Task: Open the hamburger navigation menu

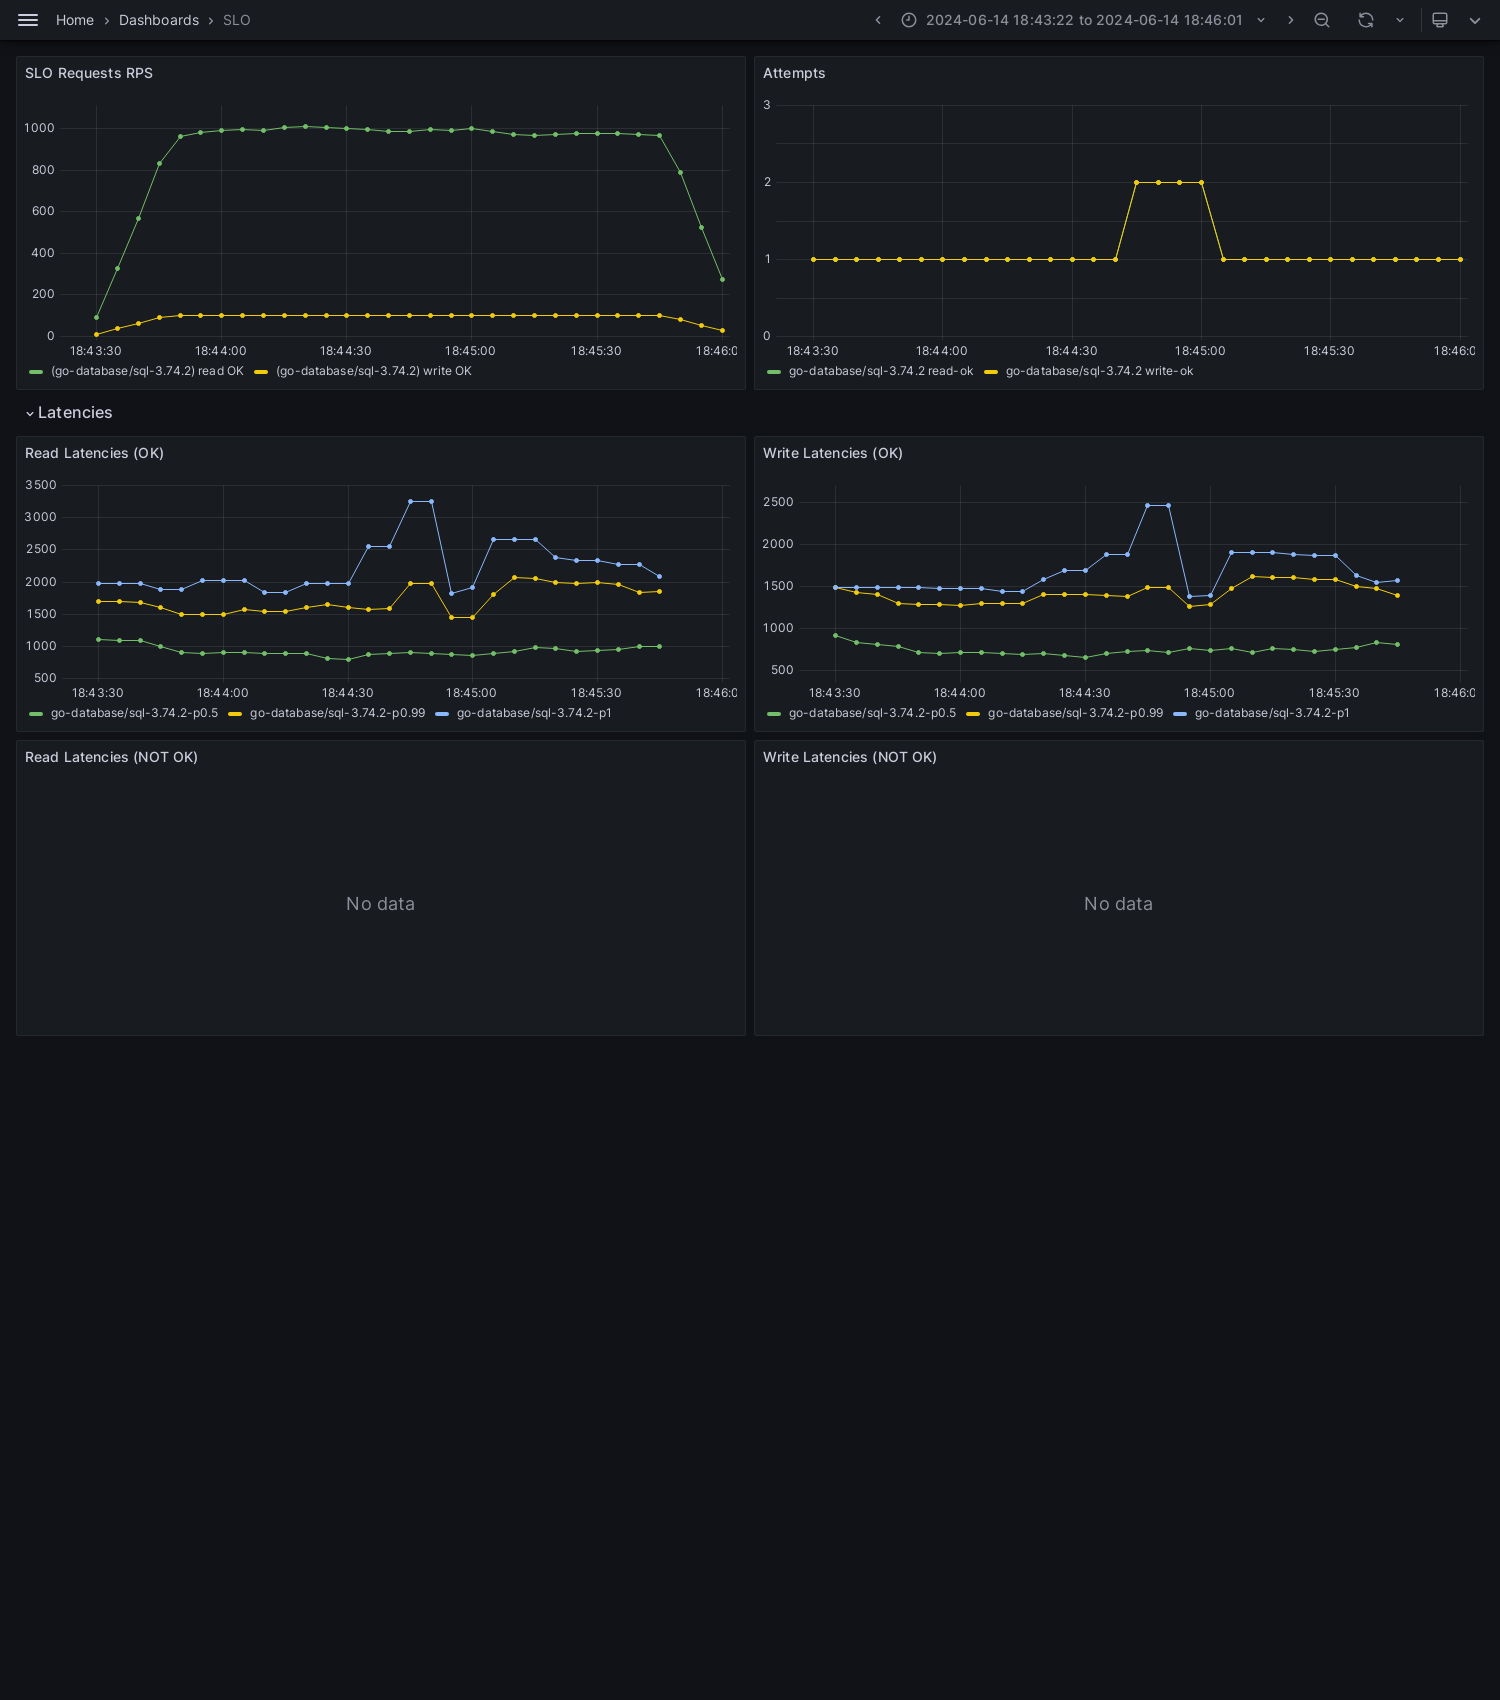Action: [28, 20]
